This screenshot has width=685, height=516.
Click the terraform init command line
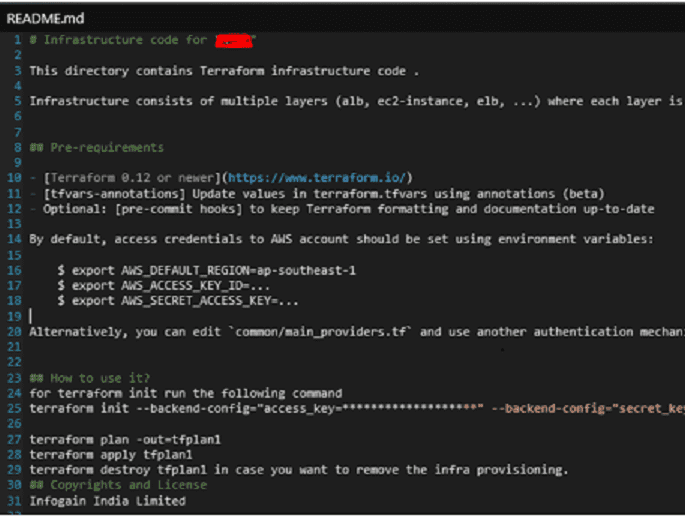pos(357,409)
